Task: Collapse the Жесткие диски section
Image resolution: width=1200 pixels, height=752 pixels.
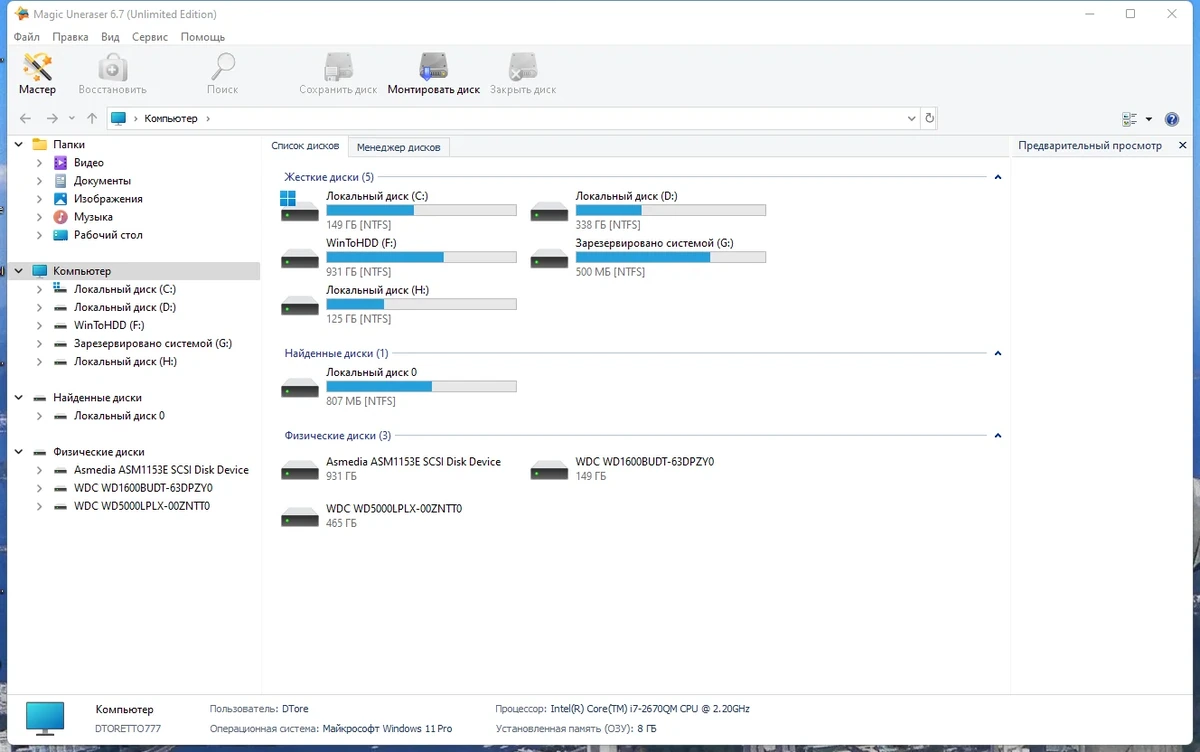Action: (x=997, y=177)
